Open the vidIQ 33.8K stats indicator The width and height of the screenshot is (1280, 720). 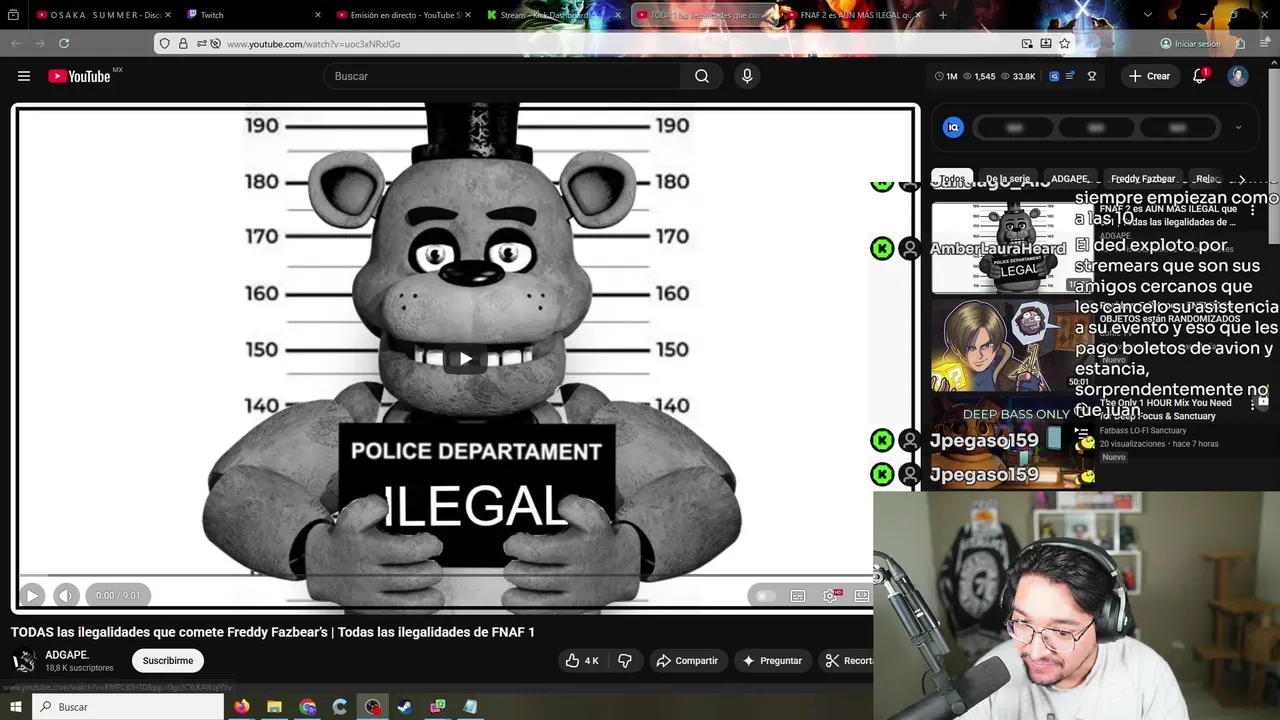tap(1018, 76)
